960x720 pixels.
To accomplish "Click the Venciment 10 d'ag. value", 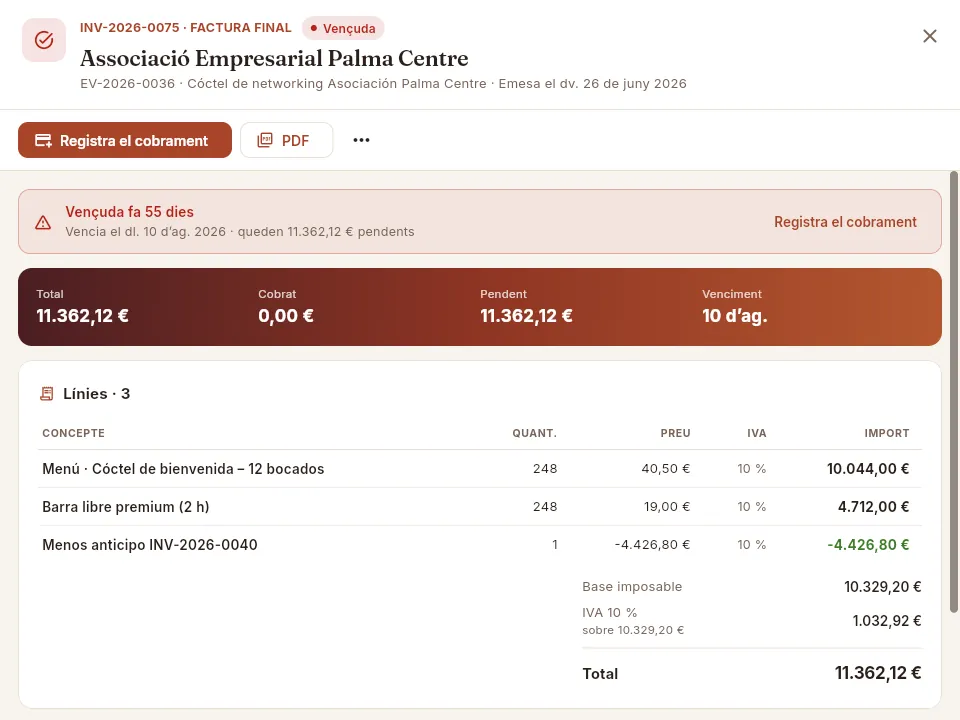I will click(x=735, y=316).
